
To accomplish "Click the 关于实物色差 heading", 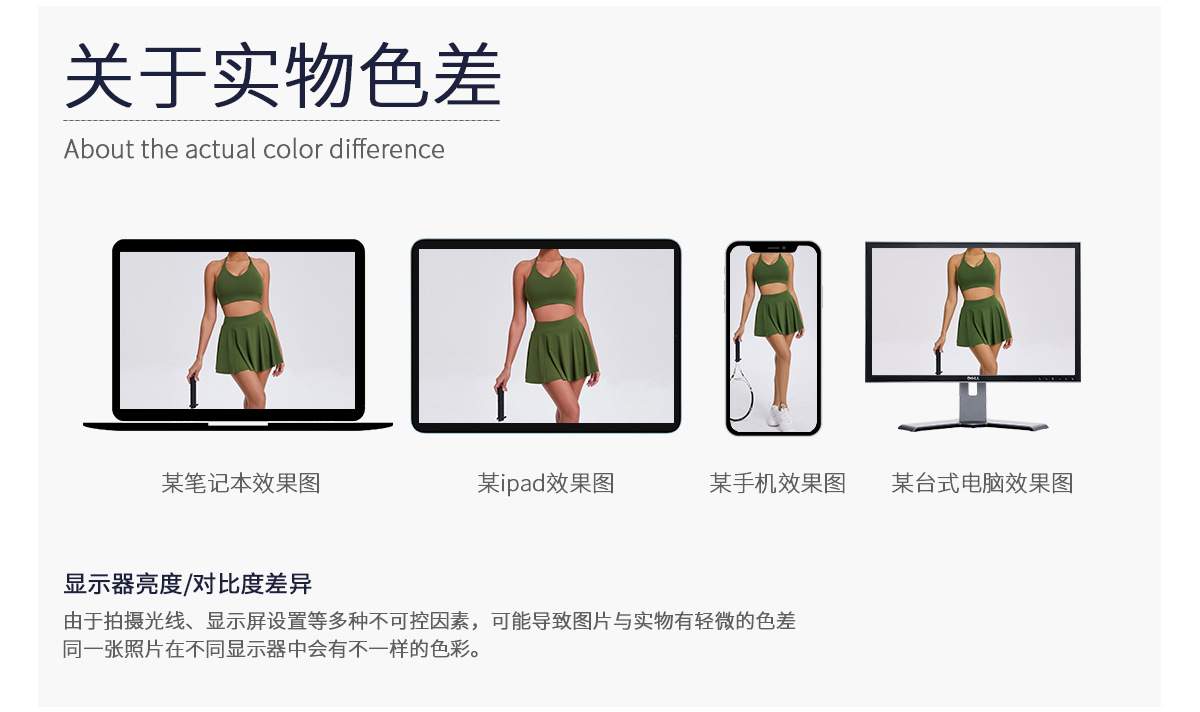I will point(282,76).
